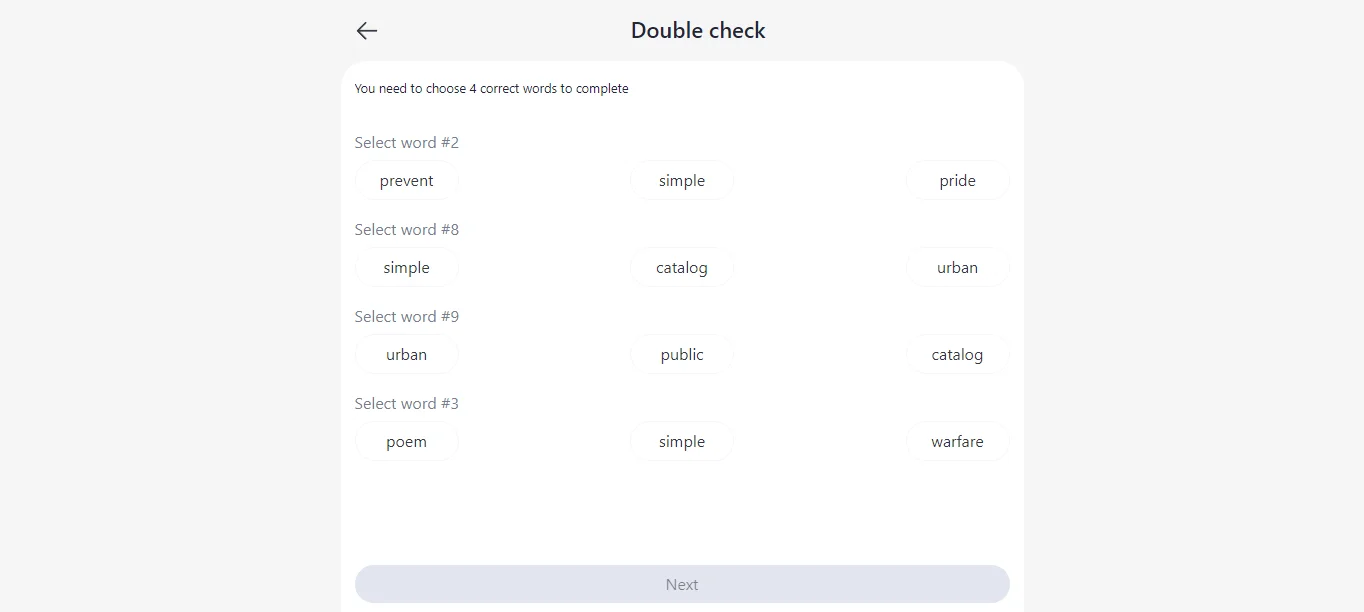Viewport: 1364px width, 612px height.
Task: Click the "Select word #9" label
Action: (406, 317)
